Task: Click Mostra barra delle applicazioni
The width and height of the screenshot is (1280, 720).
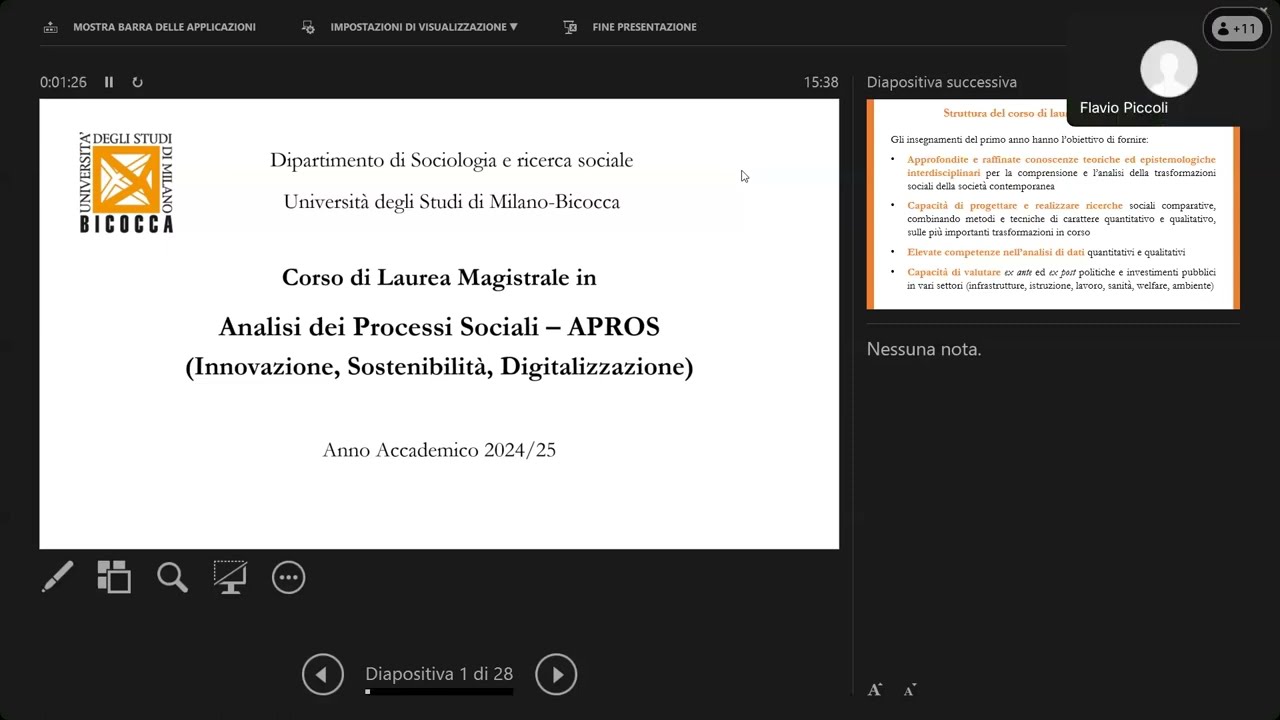Action: click(164, 27)
